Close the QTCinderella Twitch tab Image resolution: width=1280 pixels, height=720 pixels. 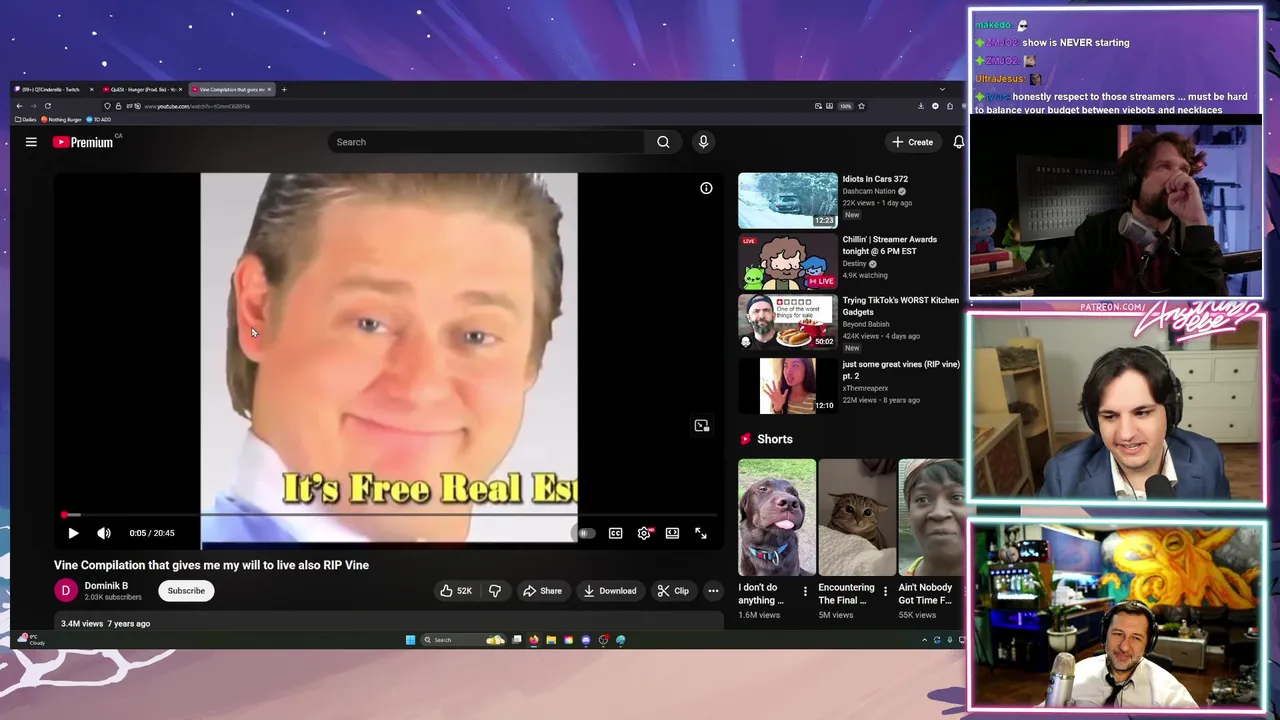click(x=91, y=90)
